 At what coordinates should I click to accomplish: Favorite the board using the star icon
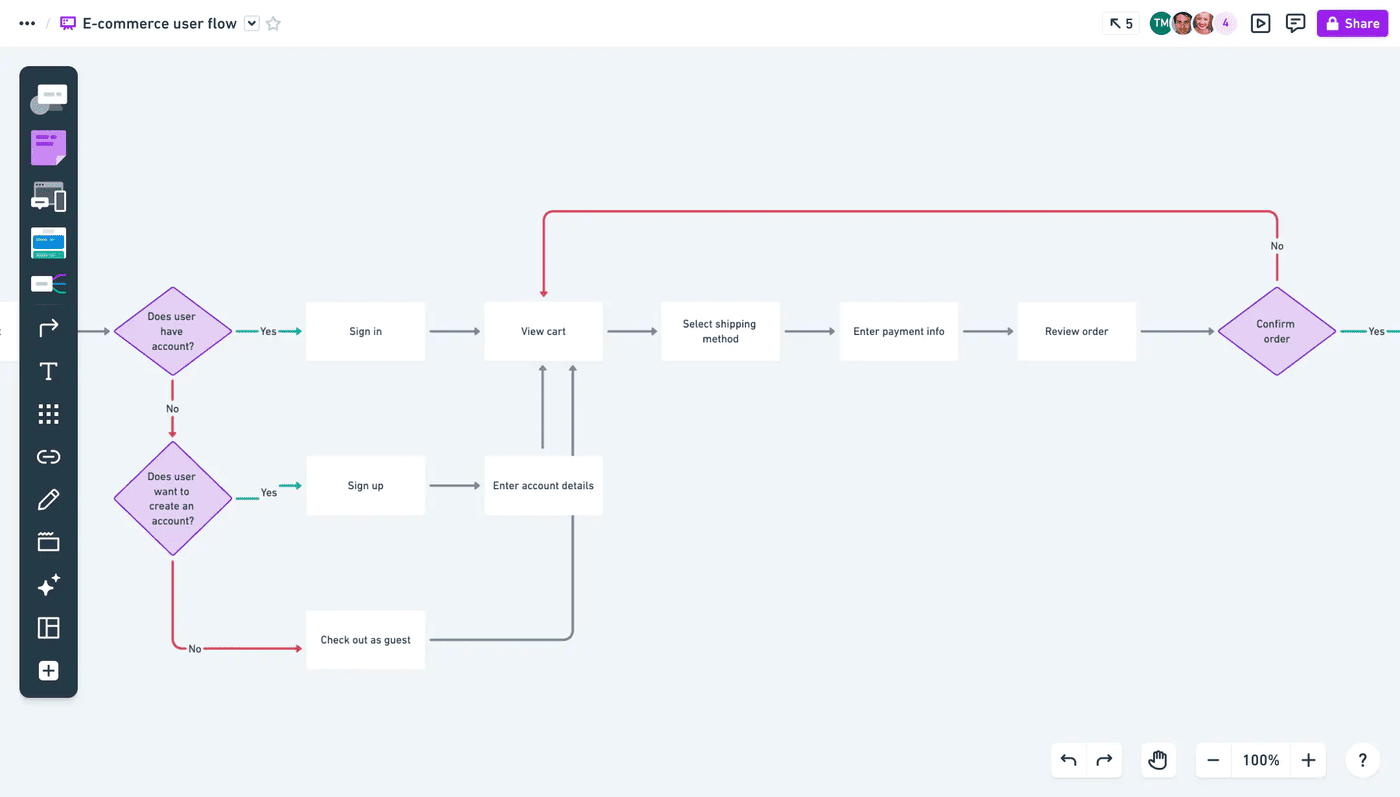(273, 22)
